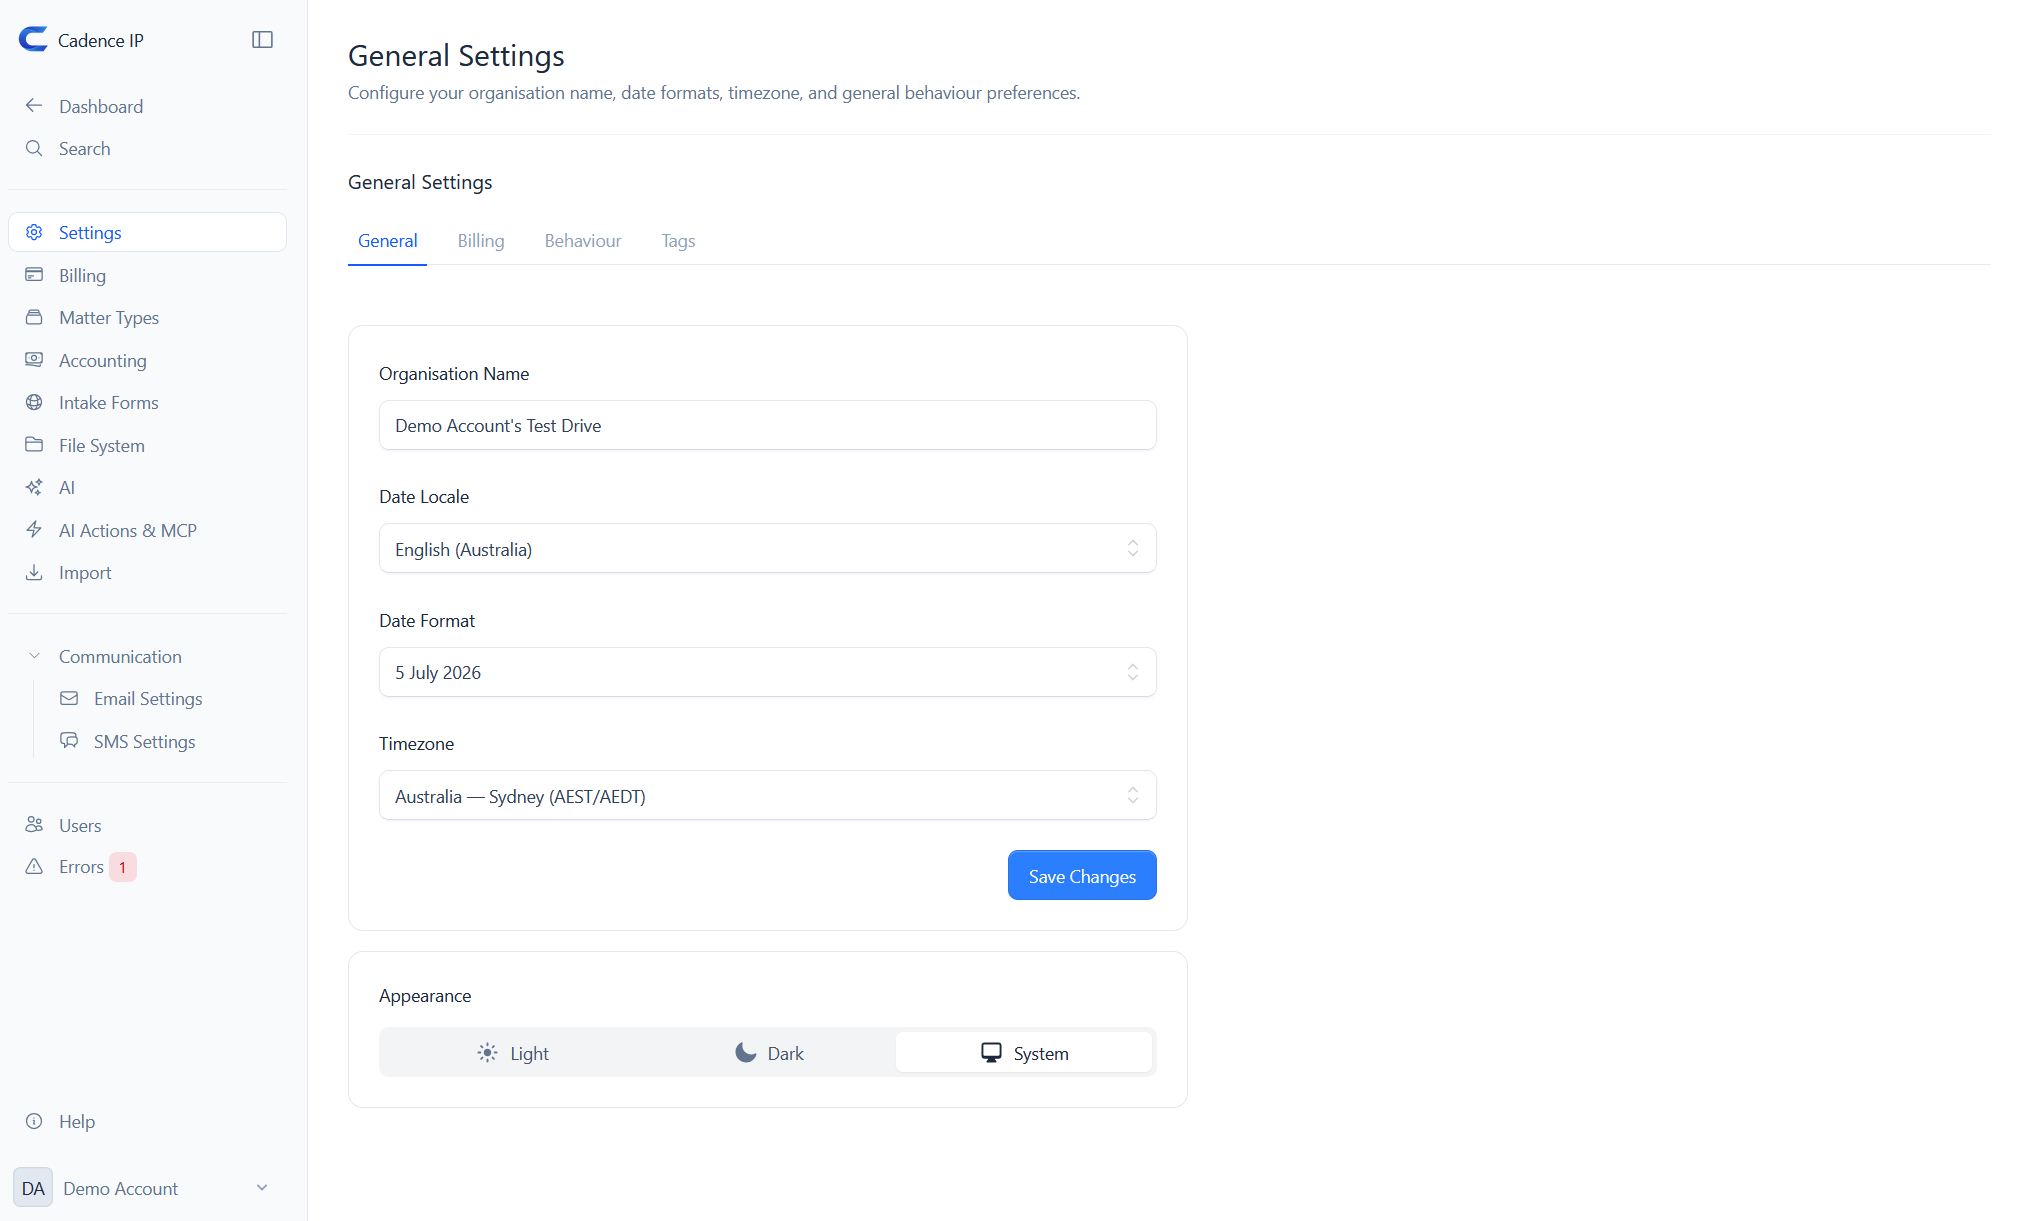Open Intake Forms page
The height and width of the screenshot is (1221, 2018).
coord(148,402)
